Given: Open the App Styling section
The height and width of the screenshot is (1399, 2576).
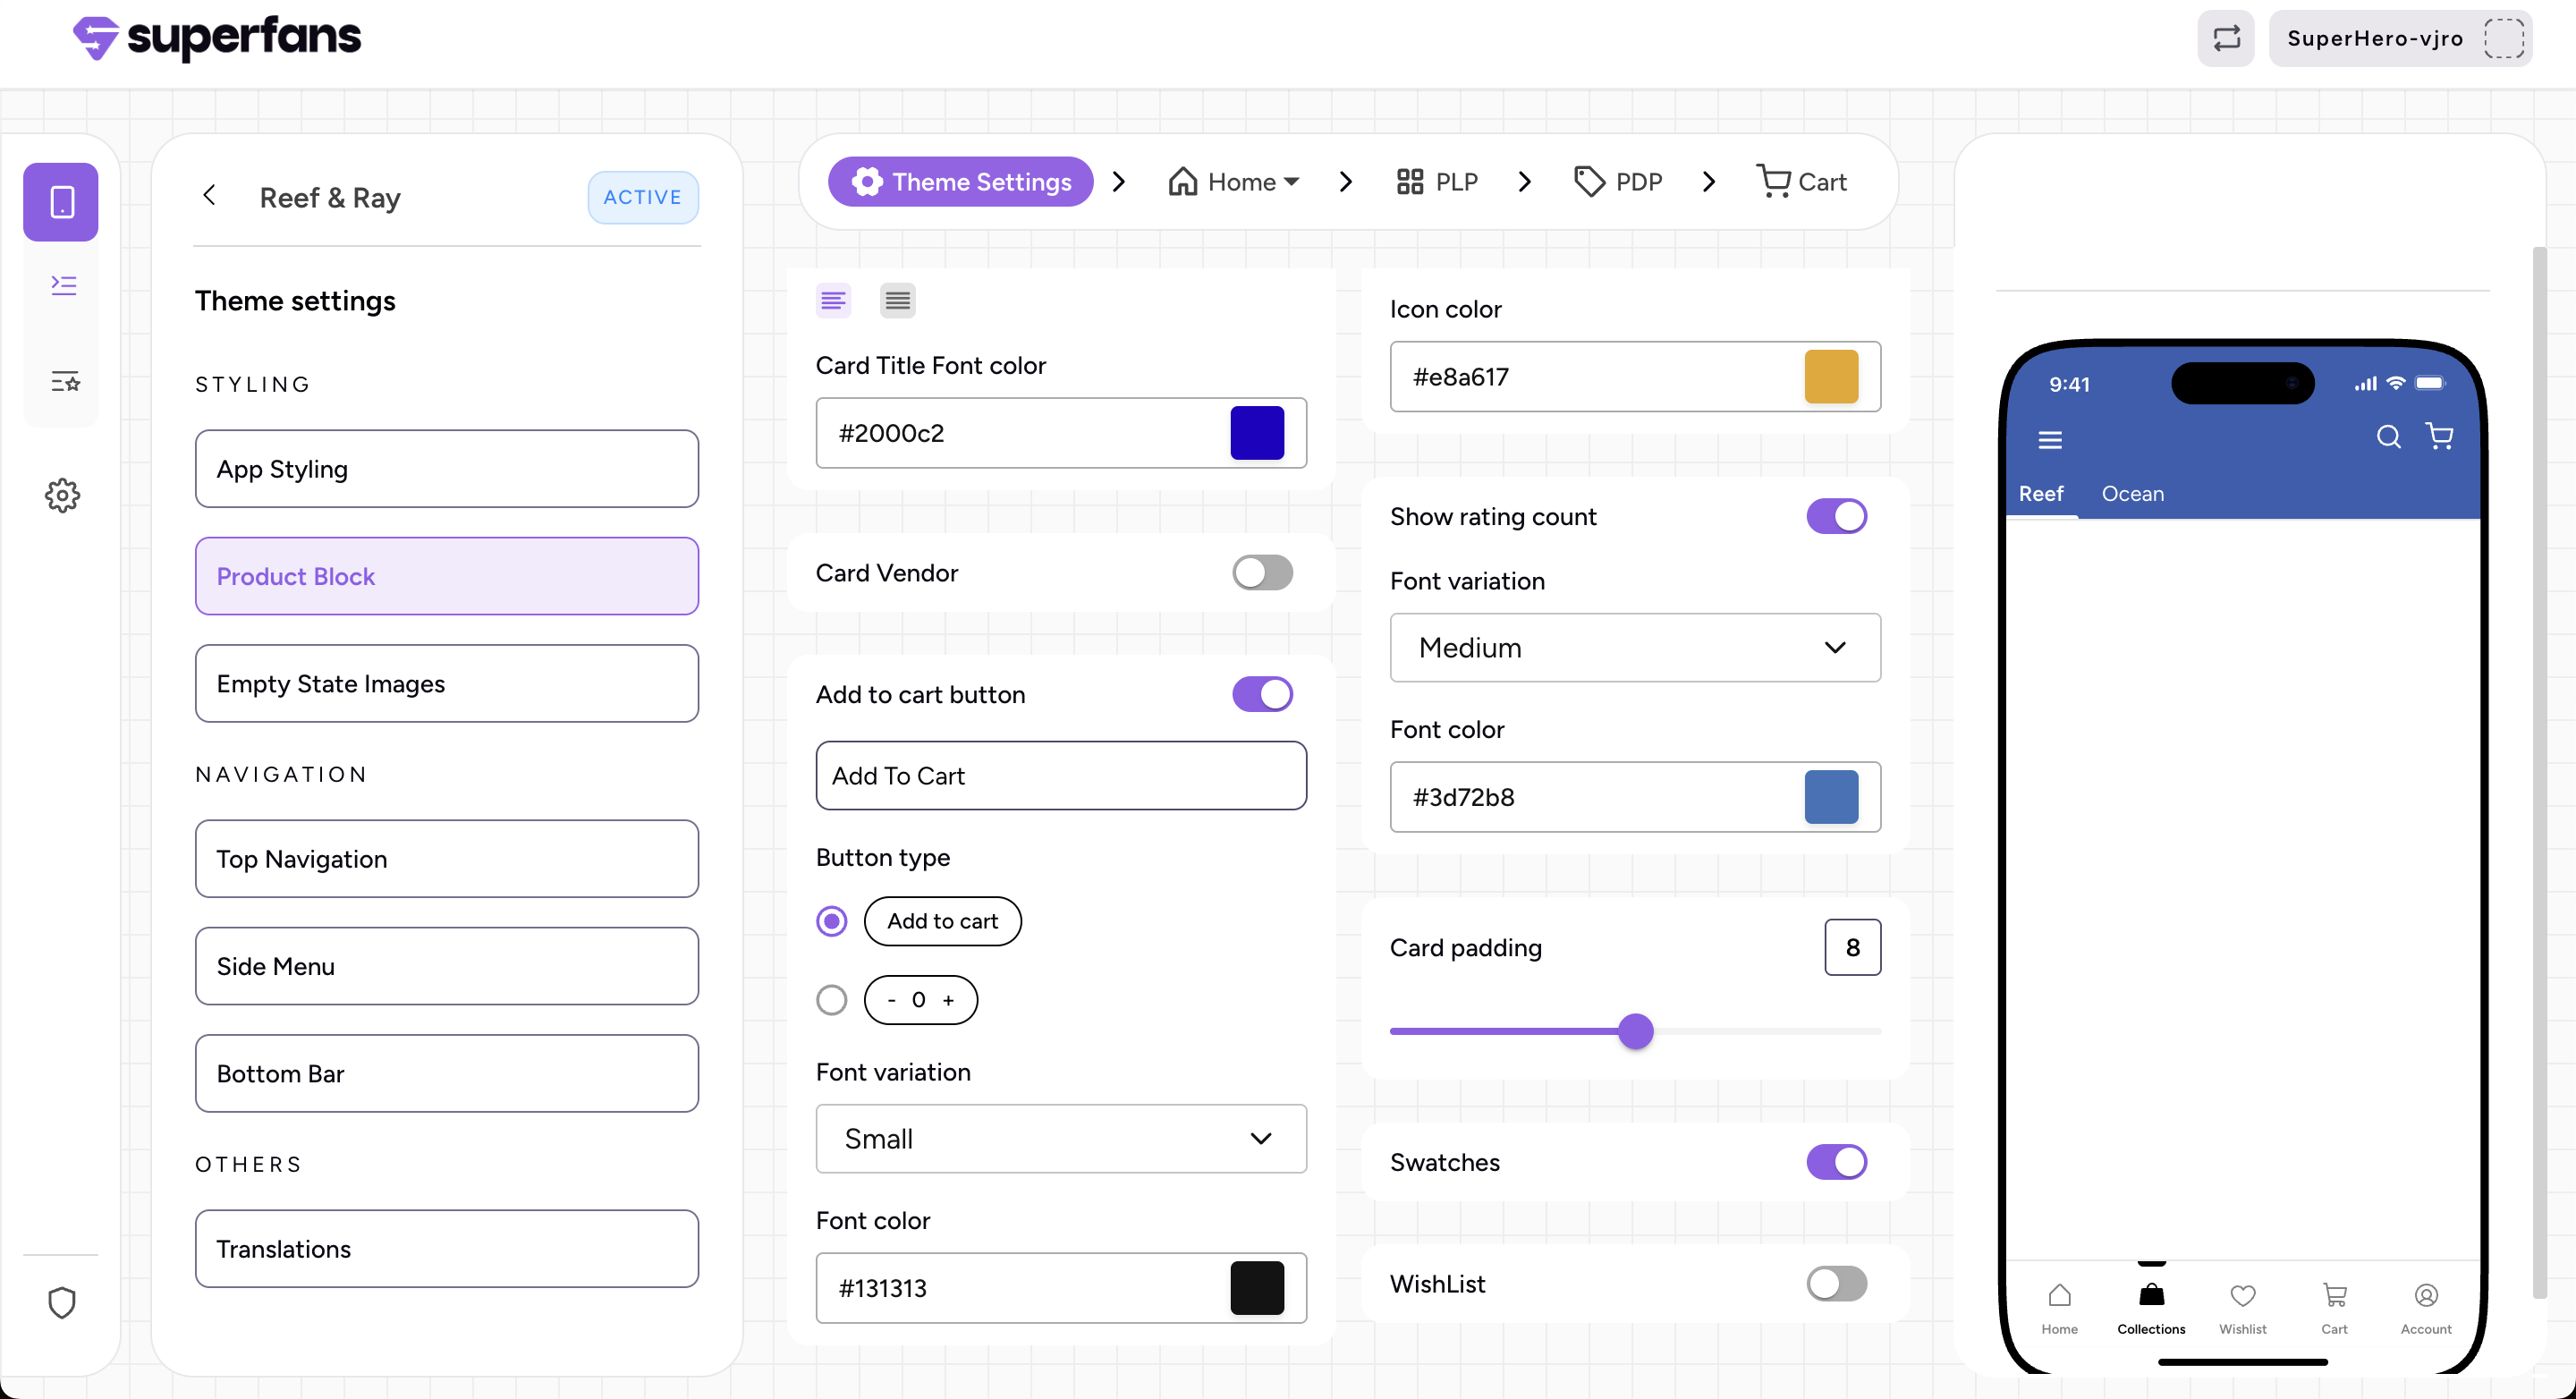Looking at the screenshot, I should [446, 469].
